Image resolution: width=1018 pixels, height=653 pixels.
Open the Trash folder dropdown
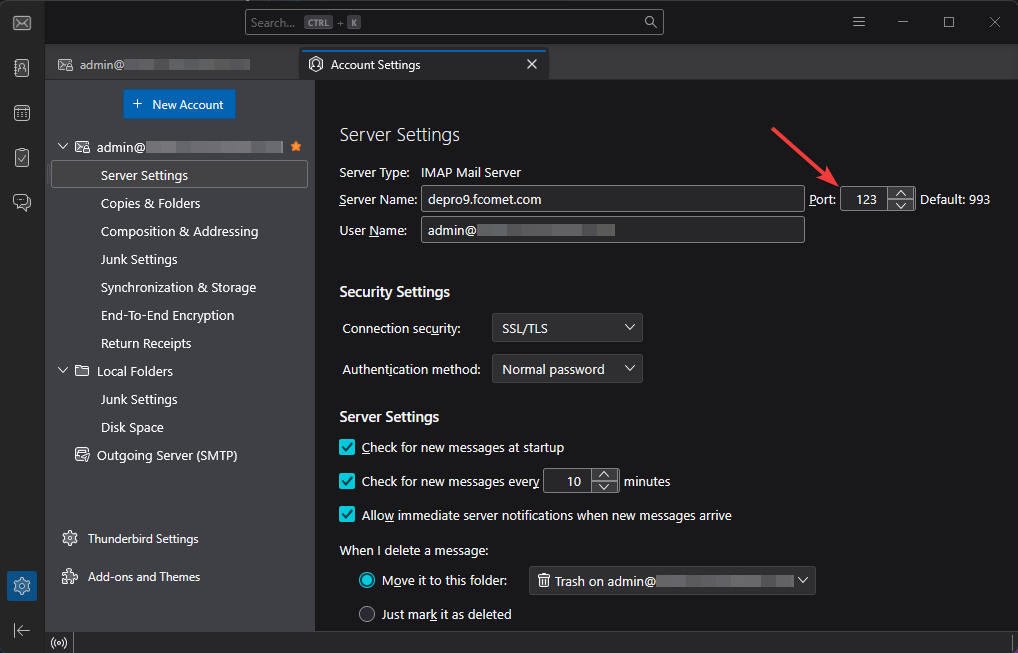pos(673,580)
